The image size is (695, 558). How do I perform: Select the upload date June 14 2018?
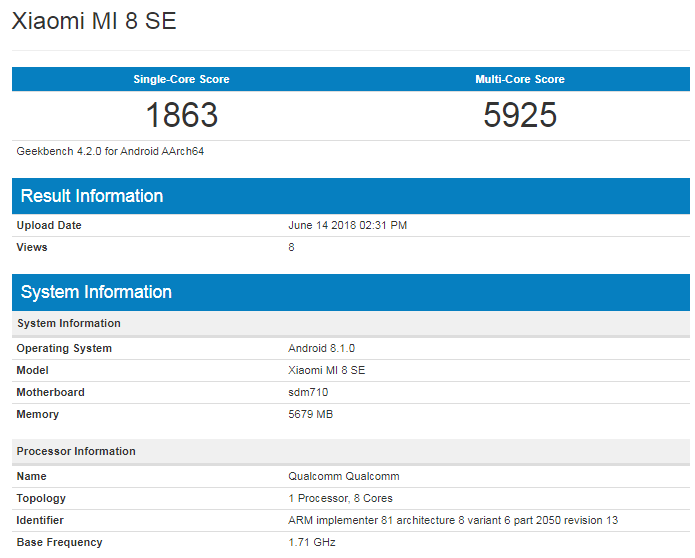pyautogui.click(x=347, y=225)
